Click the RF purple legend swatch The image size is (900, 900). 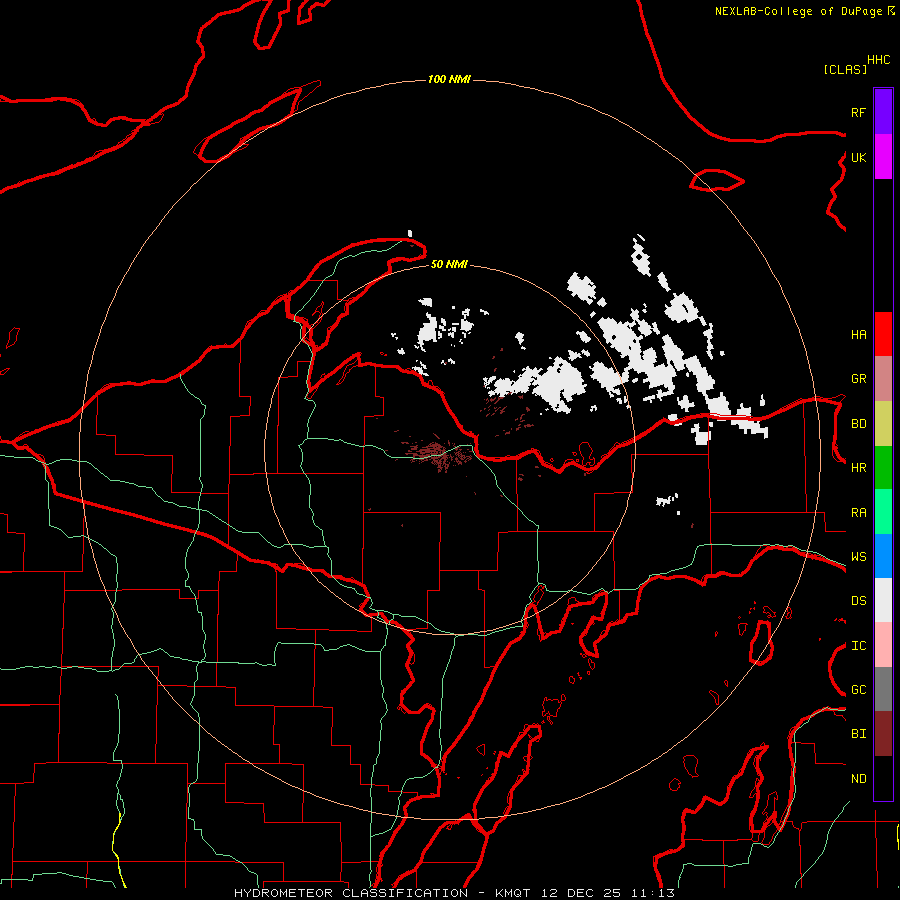coord(883,112)
